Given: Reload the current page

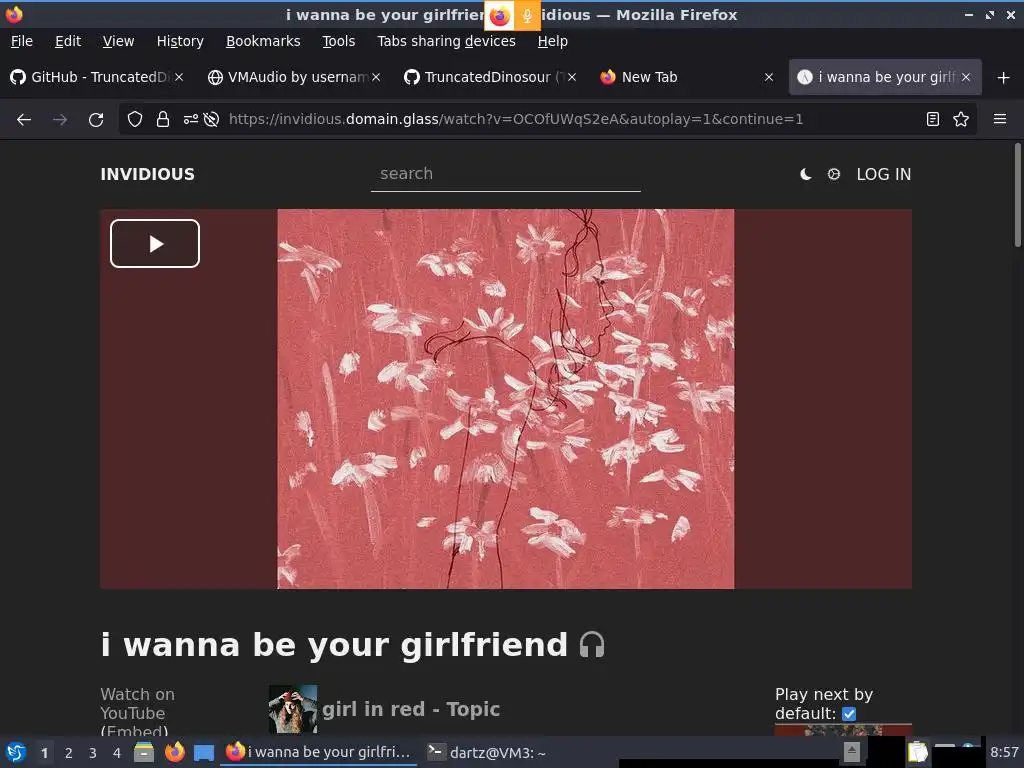Looking at the screenshot, I should tap(96, 120).
